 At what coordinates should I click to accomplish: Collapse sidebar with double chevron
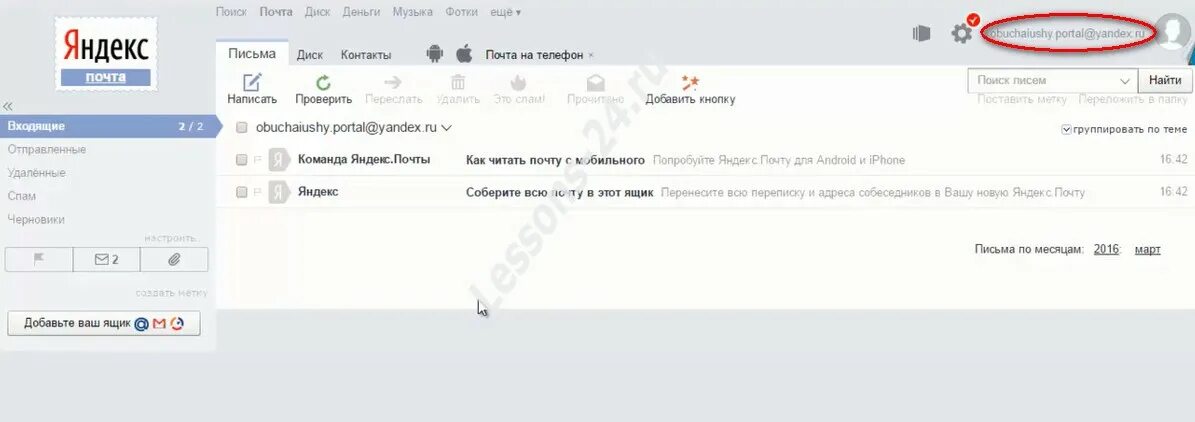click(x=8, y=106)
